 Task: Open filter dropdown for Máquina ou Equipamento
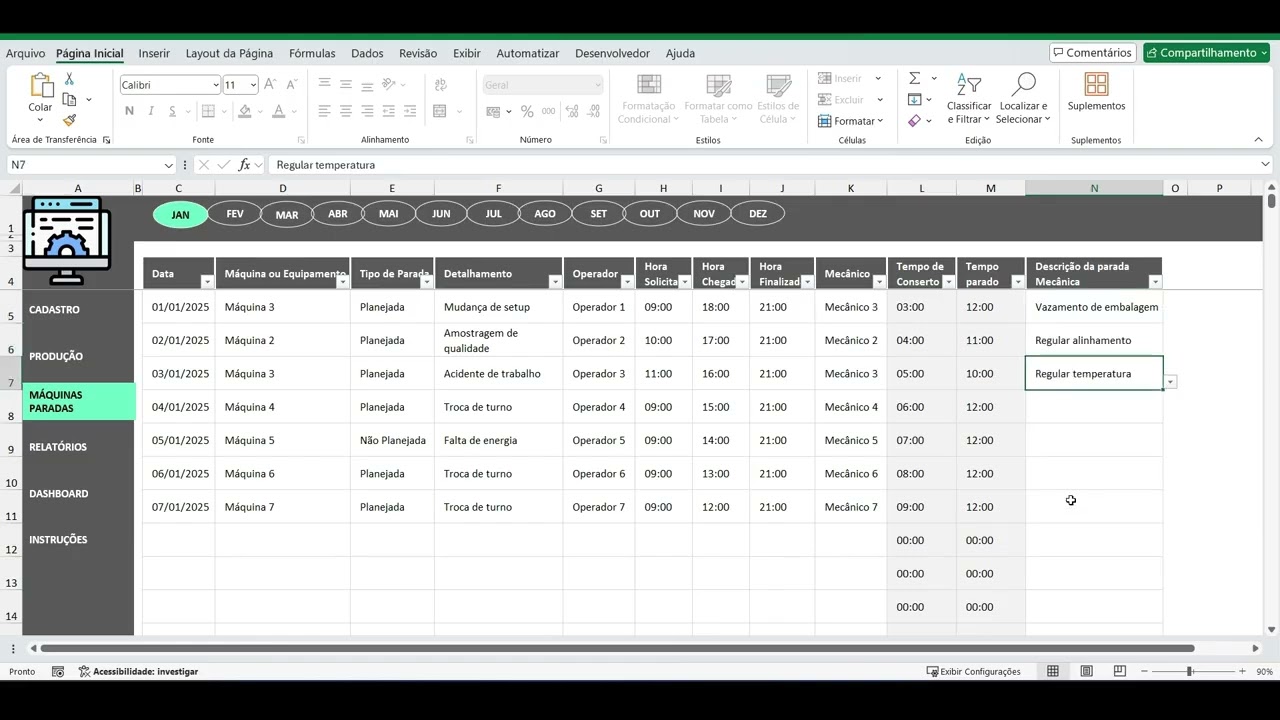(x=342, y=282)
